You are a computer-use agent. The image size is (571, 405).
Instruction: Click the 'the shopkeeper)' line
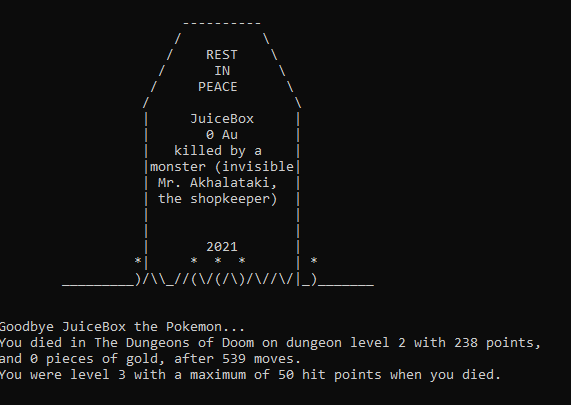[x=218, y=199]
